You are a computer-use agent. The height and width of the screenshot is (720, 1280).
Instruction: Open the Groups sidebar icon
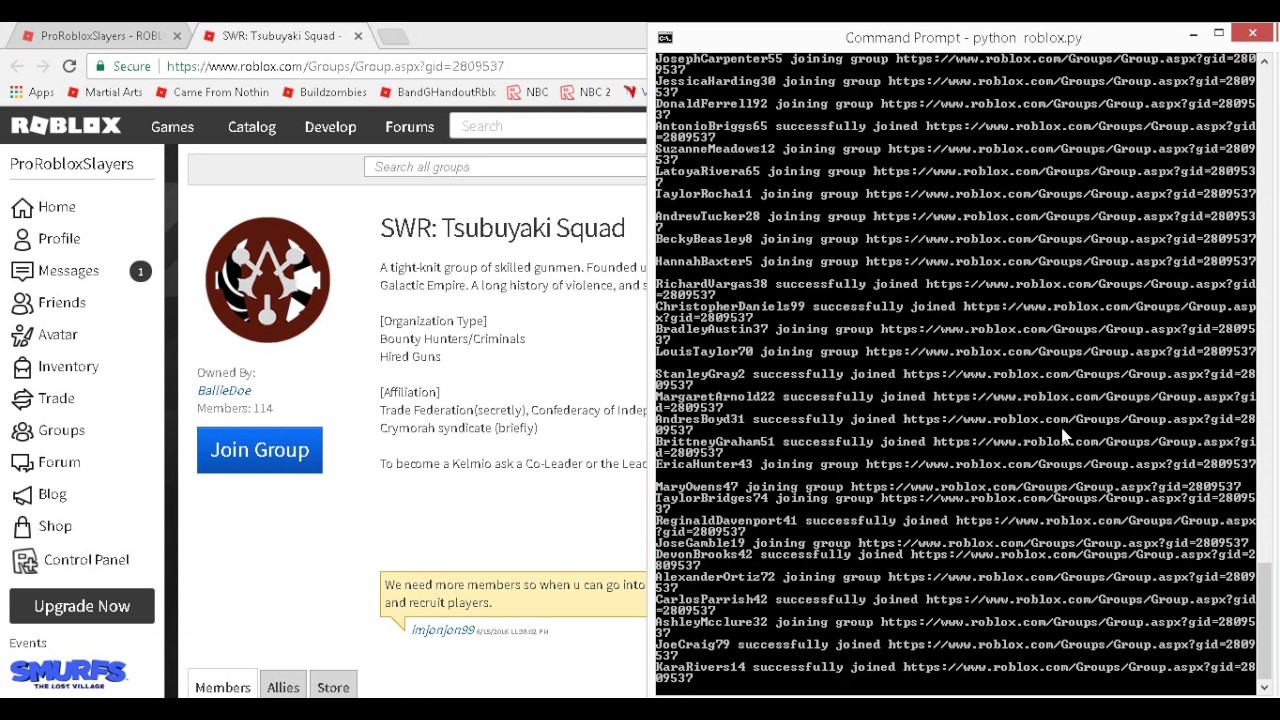(x=22, y=430)
